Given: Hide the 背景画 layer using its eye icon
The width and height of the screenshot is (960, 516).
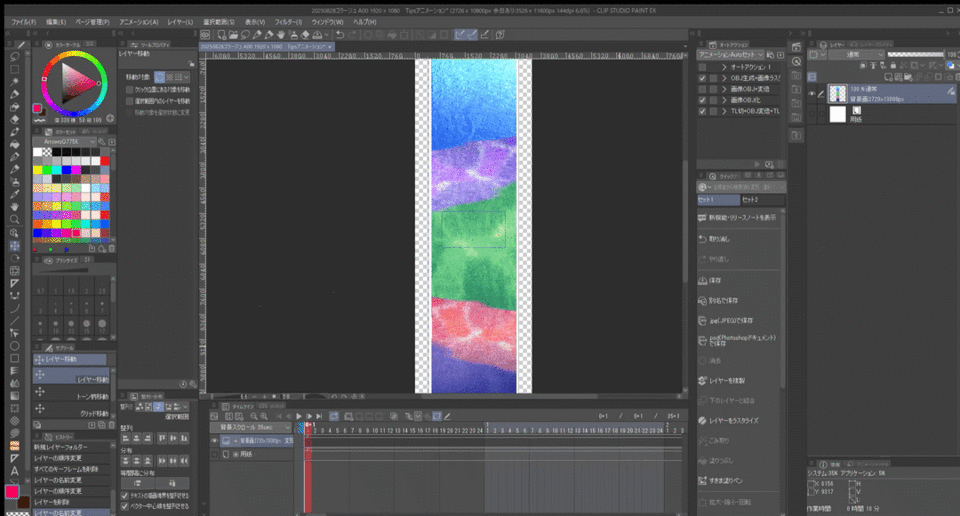Looking at the screenshot, I should [812, 94].
